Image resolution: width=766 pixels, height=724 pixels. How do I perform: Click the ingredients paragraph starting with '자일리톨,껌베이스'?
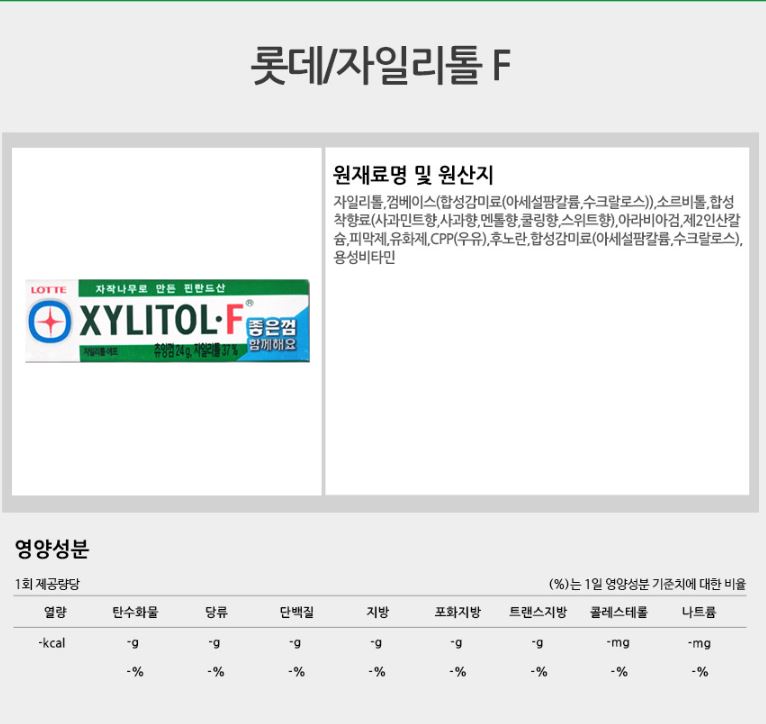[537, 229]
